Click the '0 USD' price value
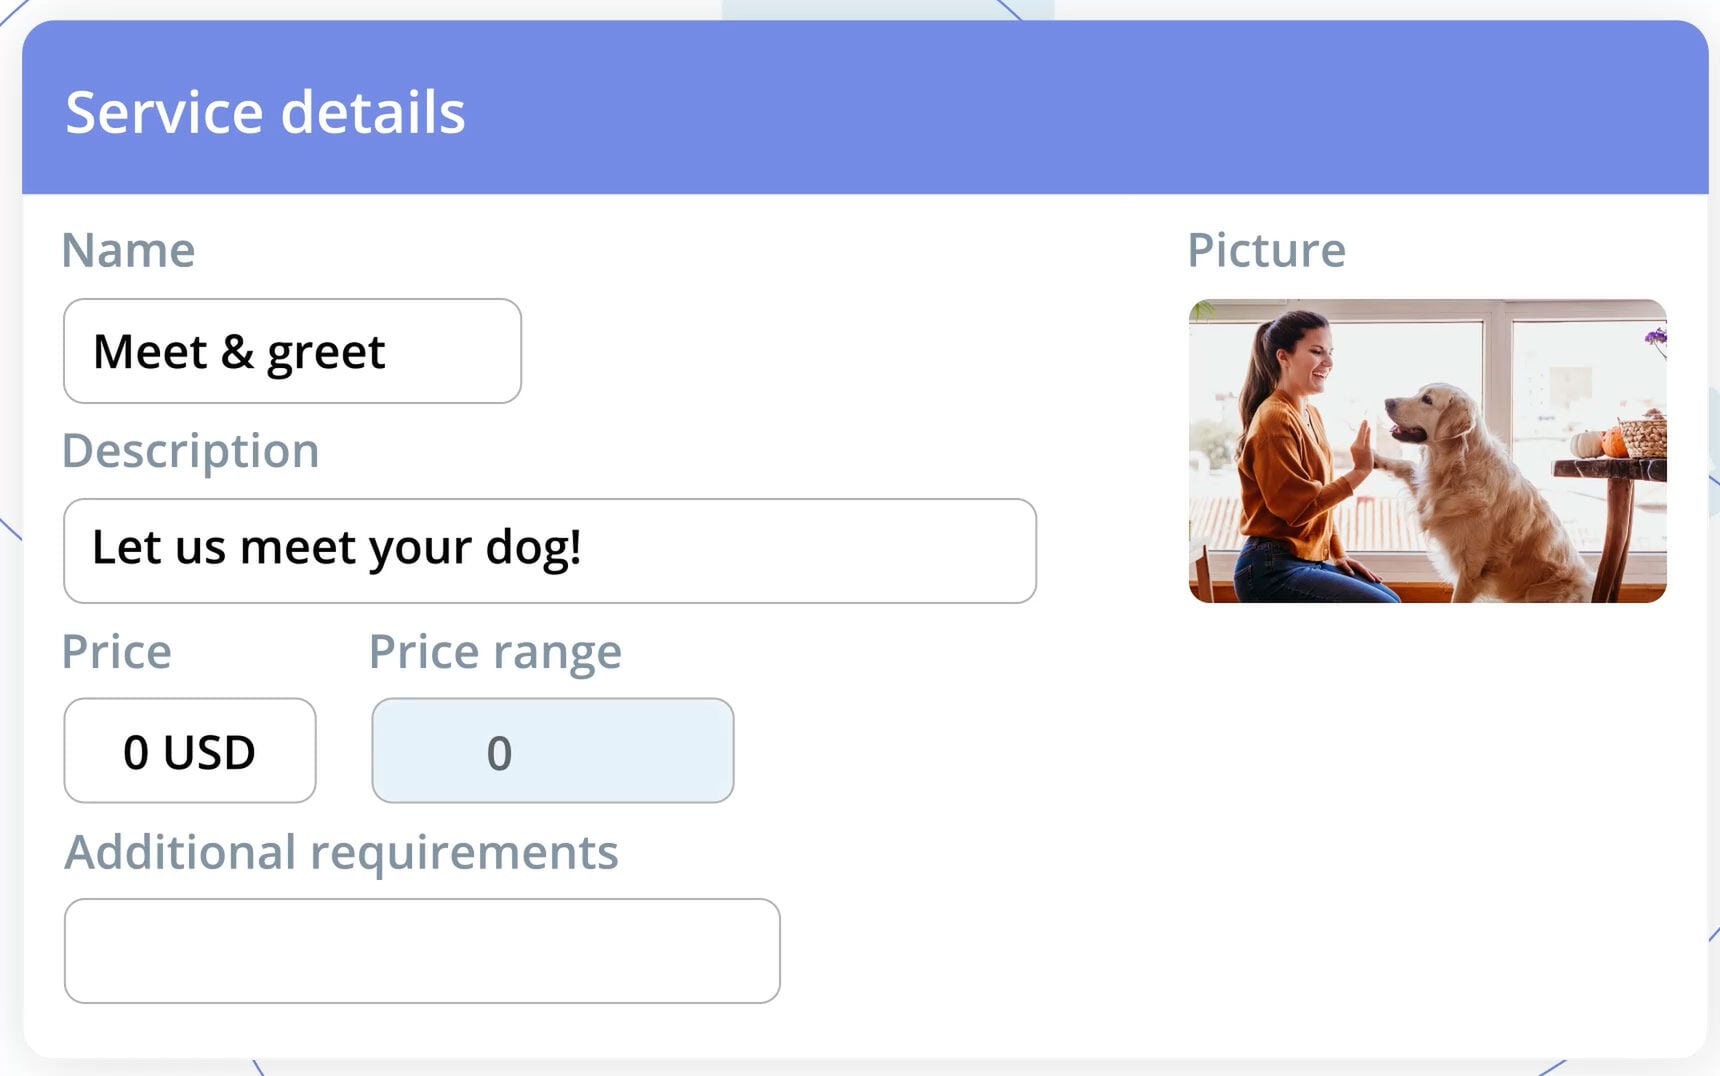This screenshot has width=1720, height=1076. (x=189, y=752)
